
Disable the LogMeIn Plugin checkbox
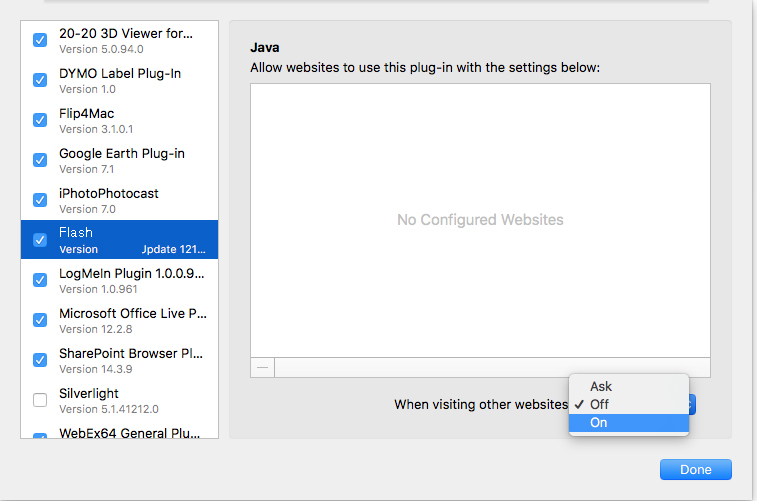pyautogui.click(x=40, y=280)
